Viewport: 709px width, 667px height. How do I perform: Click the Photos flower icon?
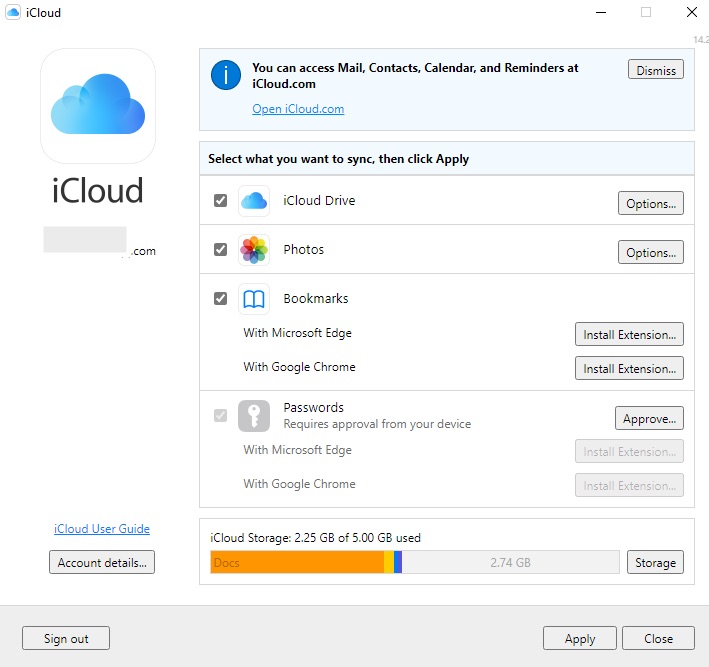pyautogui.click(x=254, y=250)
